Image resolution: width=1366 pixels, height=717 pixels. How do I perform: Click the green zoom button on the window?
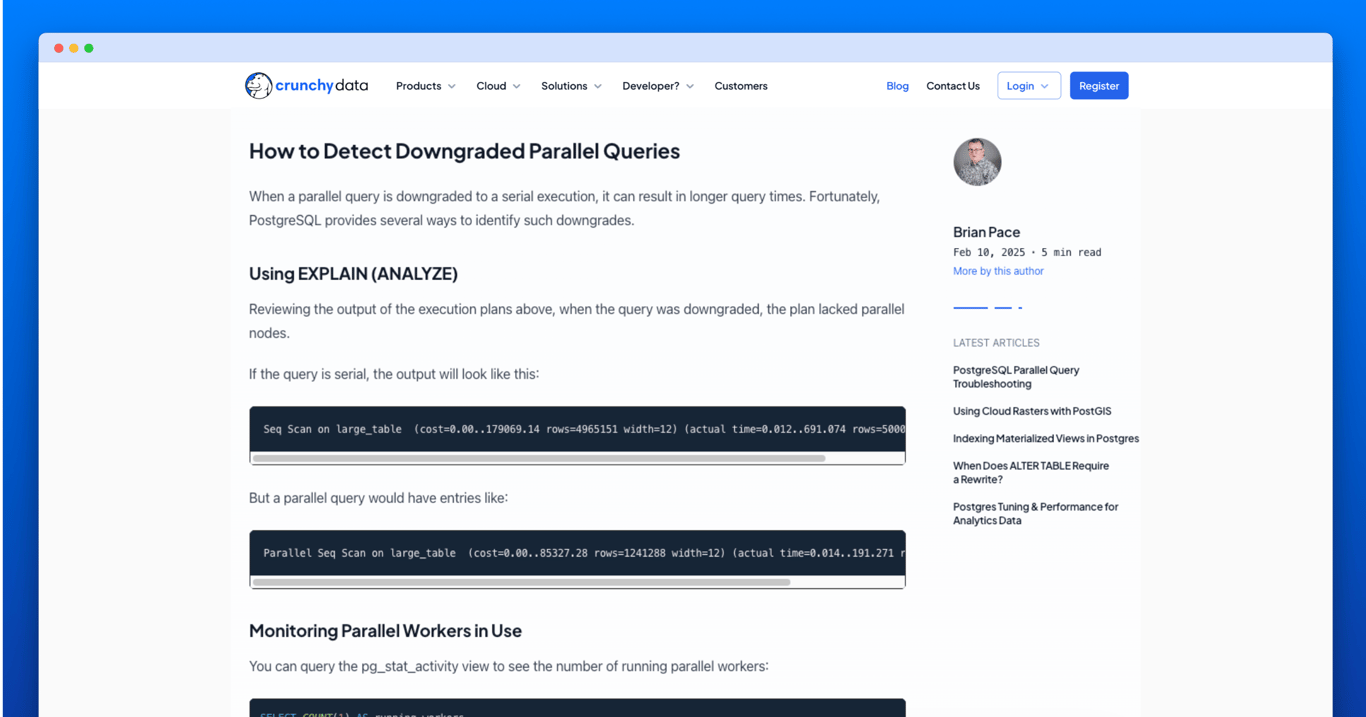tap(89, 47)
